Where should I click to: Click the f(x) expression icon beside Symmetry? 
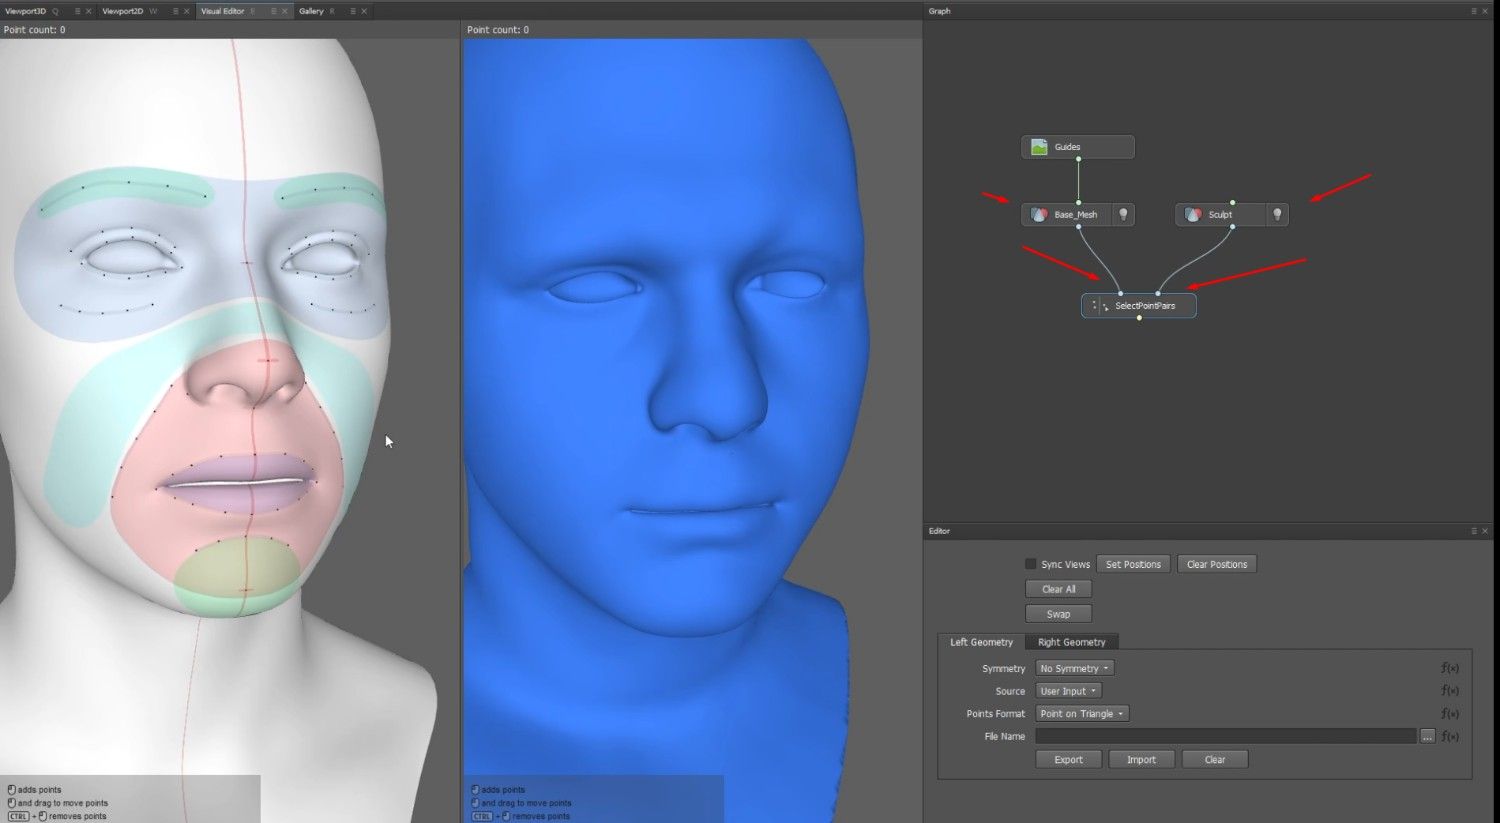(1450, 668)
